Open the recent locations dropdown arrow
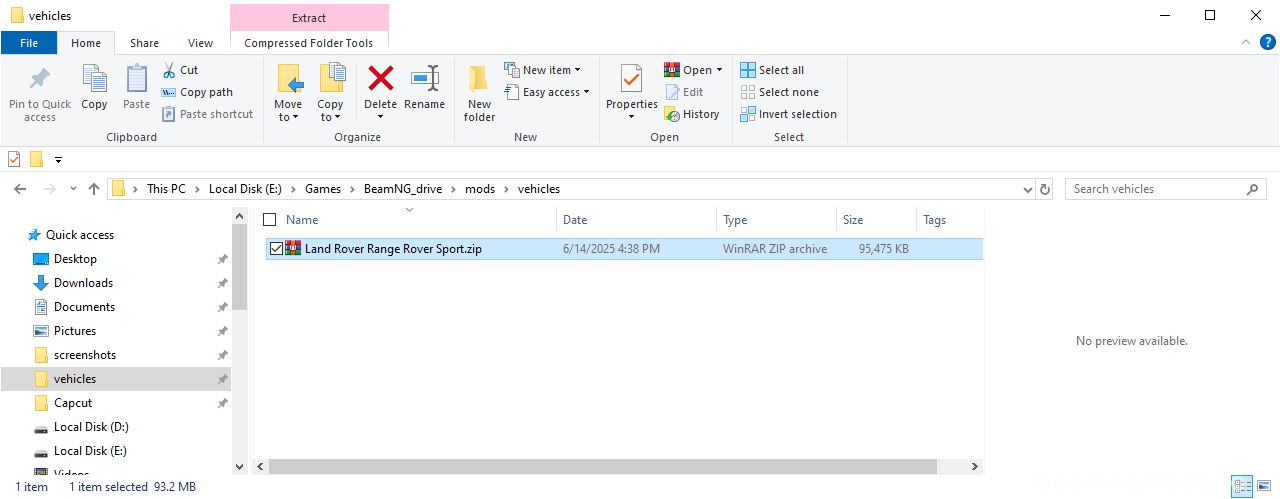This screenshot has width=1280, height=499. pos(73,189)
